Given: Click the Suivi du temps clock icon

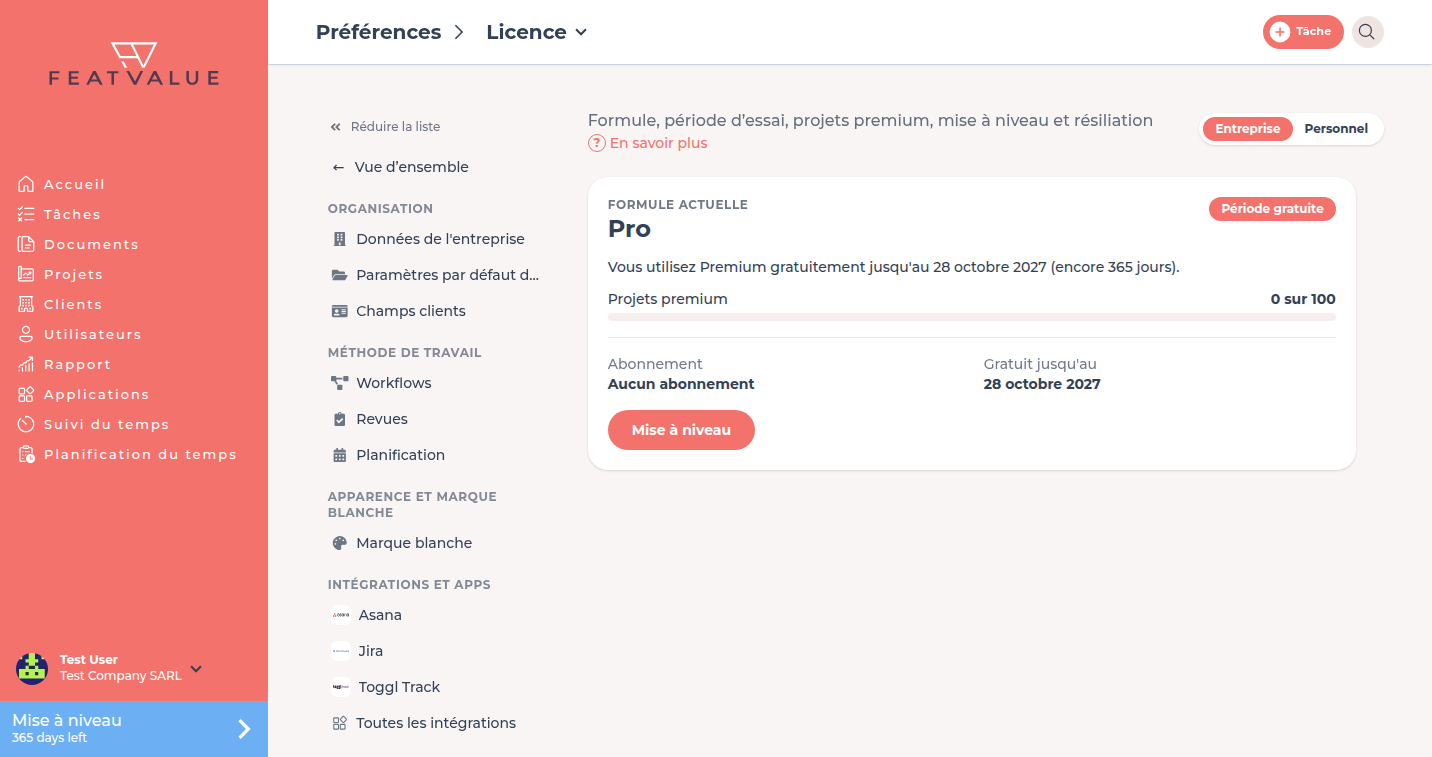Looking at the screenshot, I should tap(26, 424).
